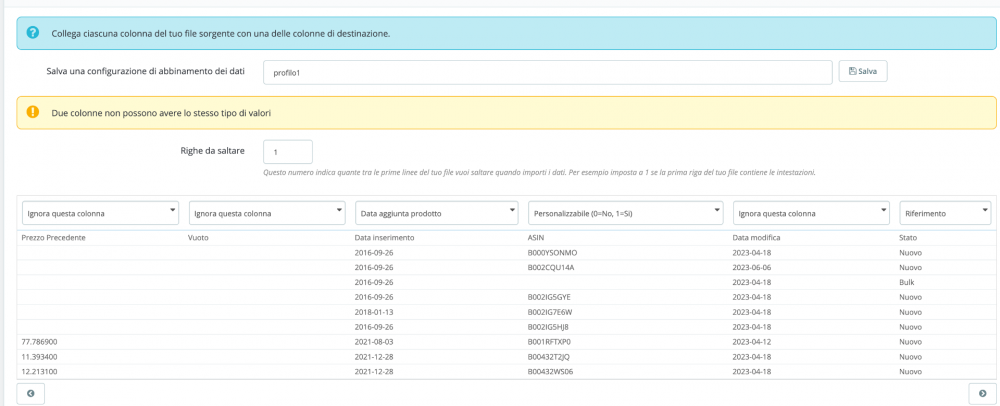Screen dimensions: 1000x406
Task: Click the Collega ciascuna colonna info text
Action: [x=221, y=33]
